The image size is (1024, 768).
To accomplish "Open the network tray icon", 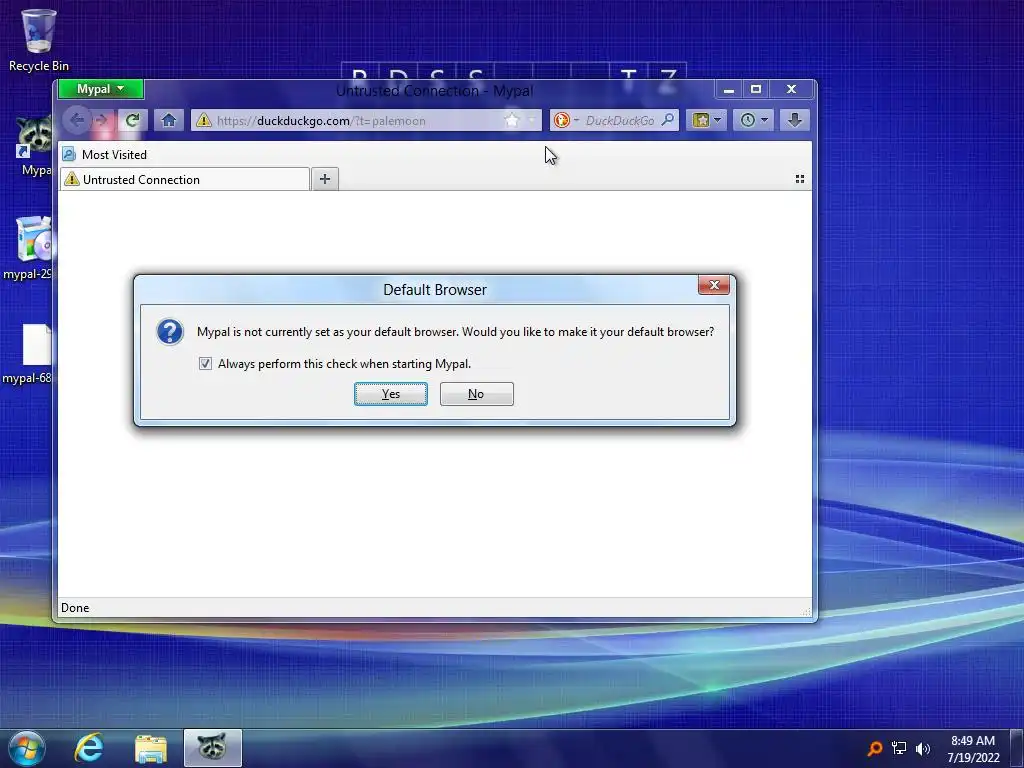I will point(899,748).
